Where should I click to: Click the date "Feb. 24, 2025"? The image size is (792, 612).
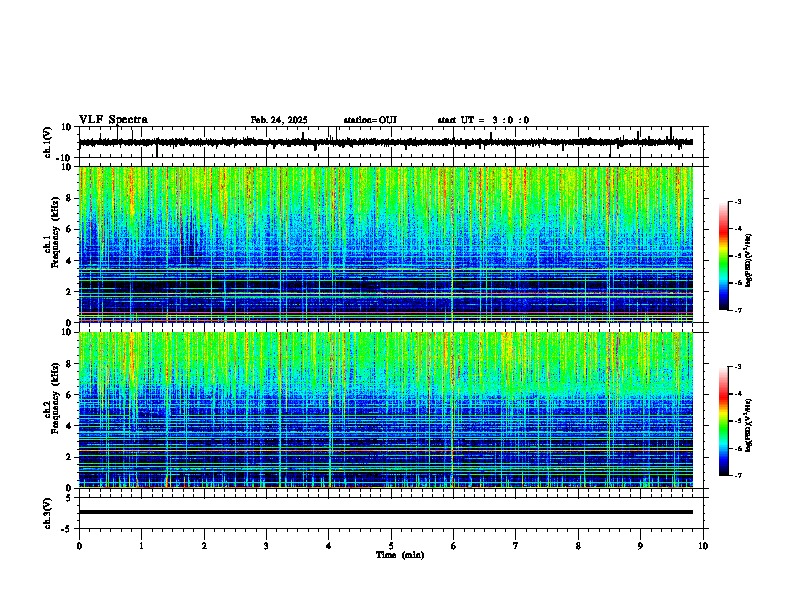(279, 120)
